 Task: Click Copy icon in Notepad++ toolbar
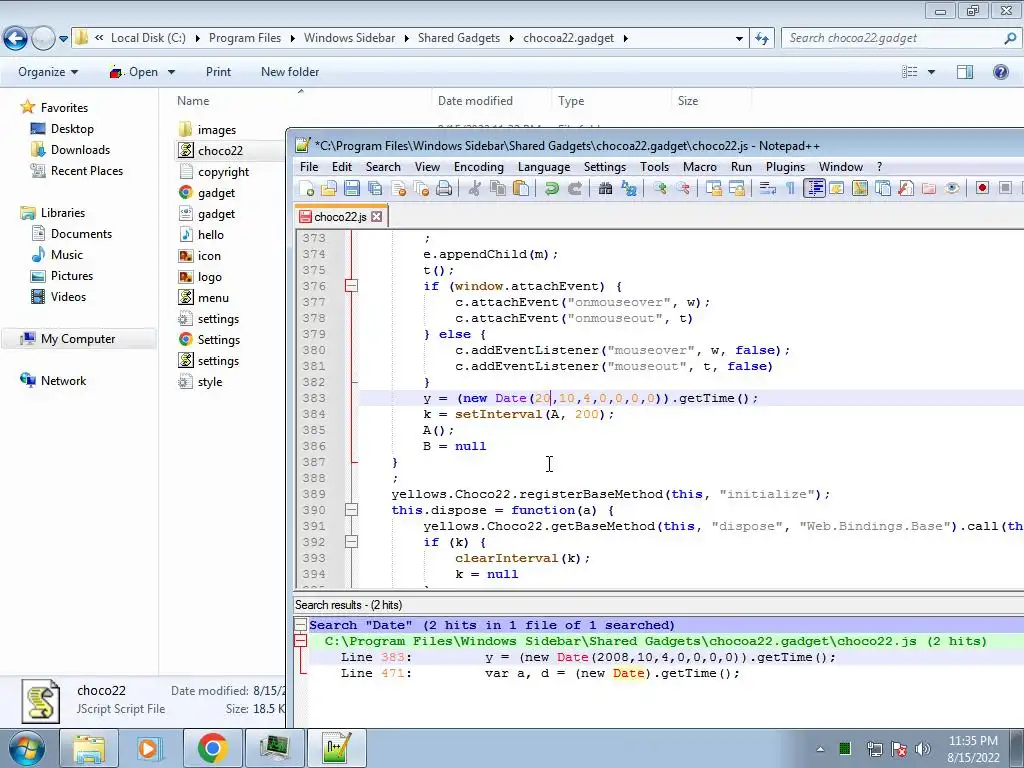point(498,189)
